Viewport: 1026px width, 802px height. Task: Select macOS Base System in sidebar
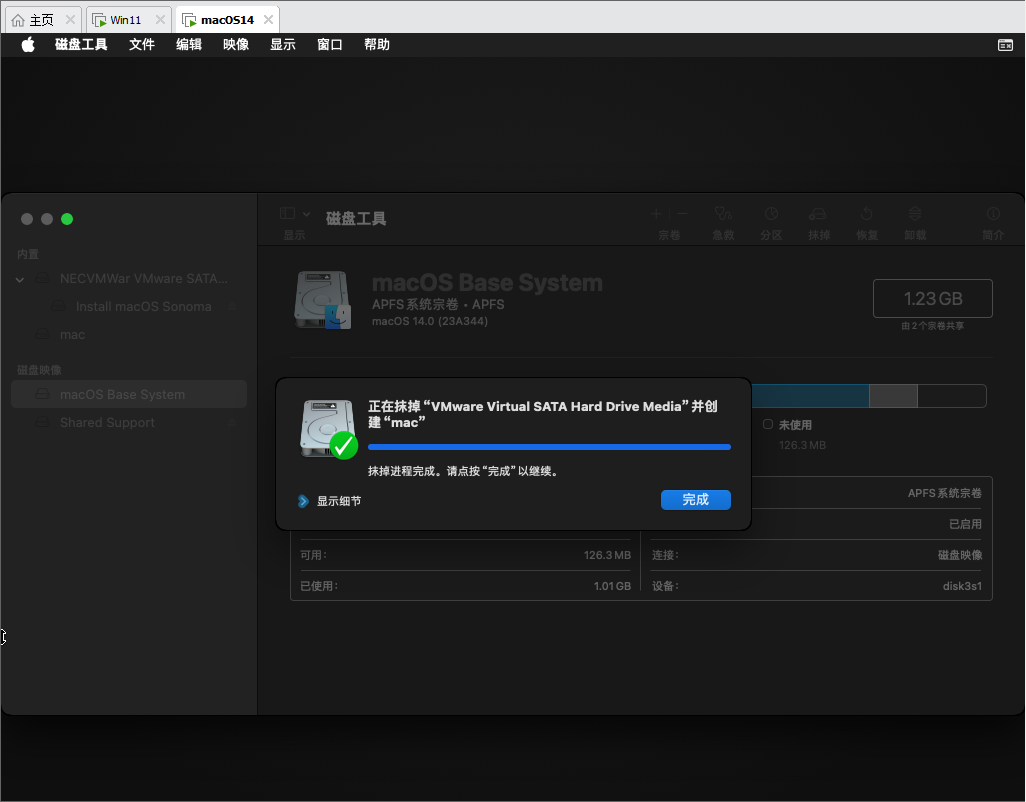tap(129, 394)
